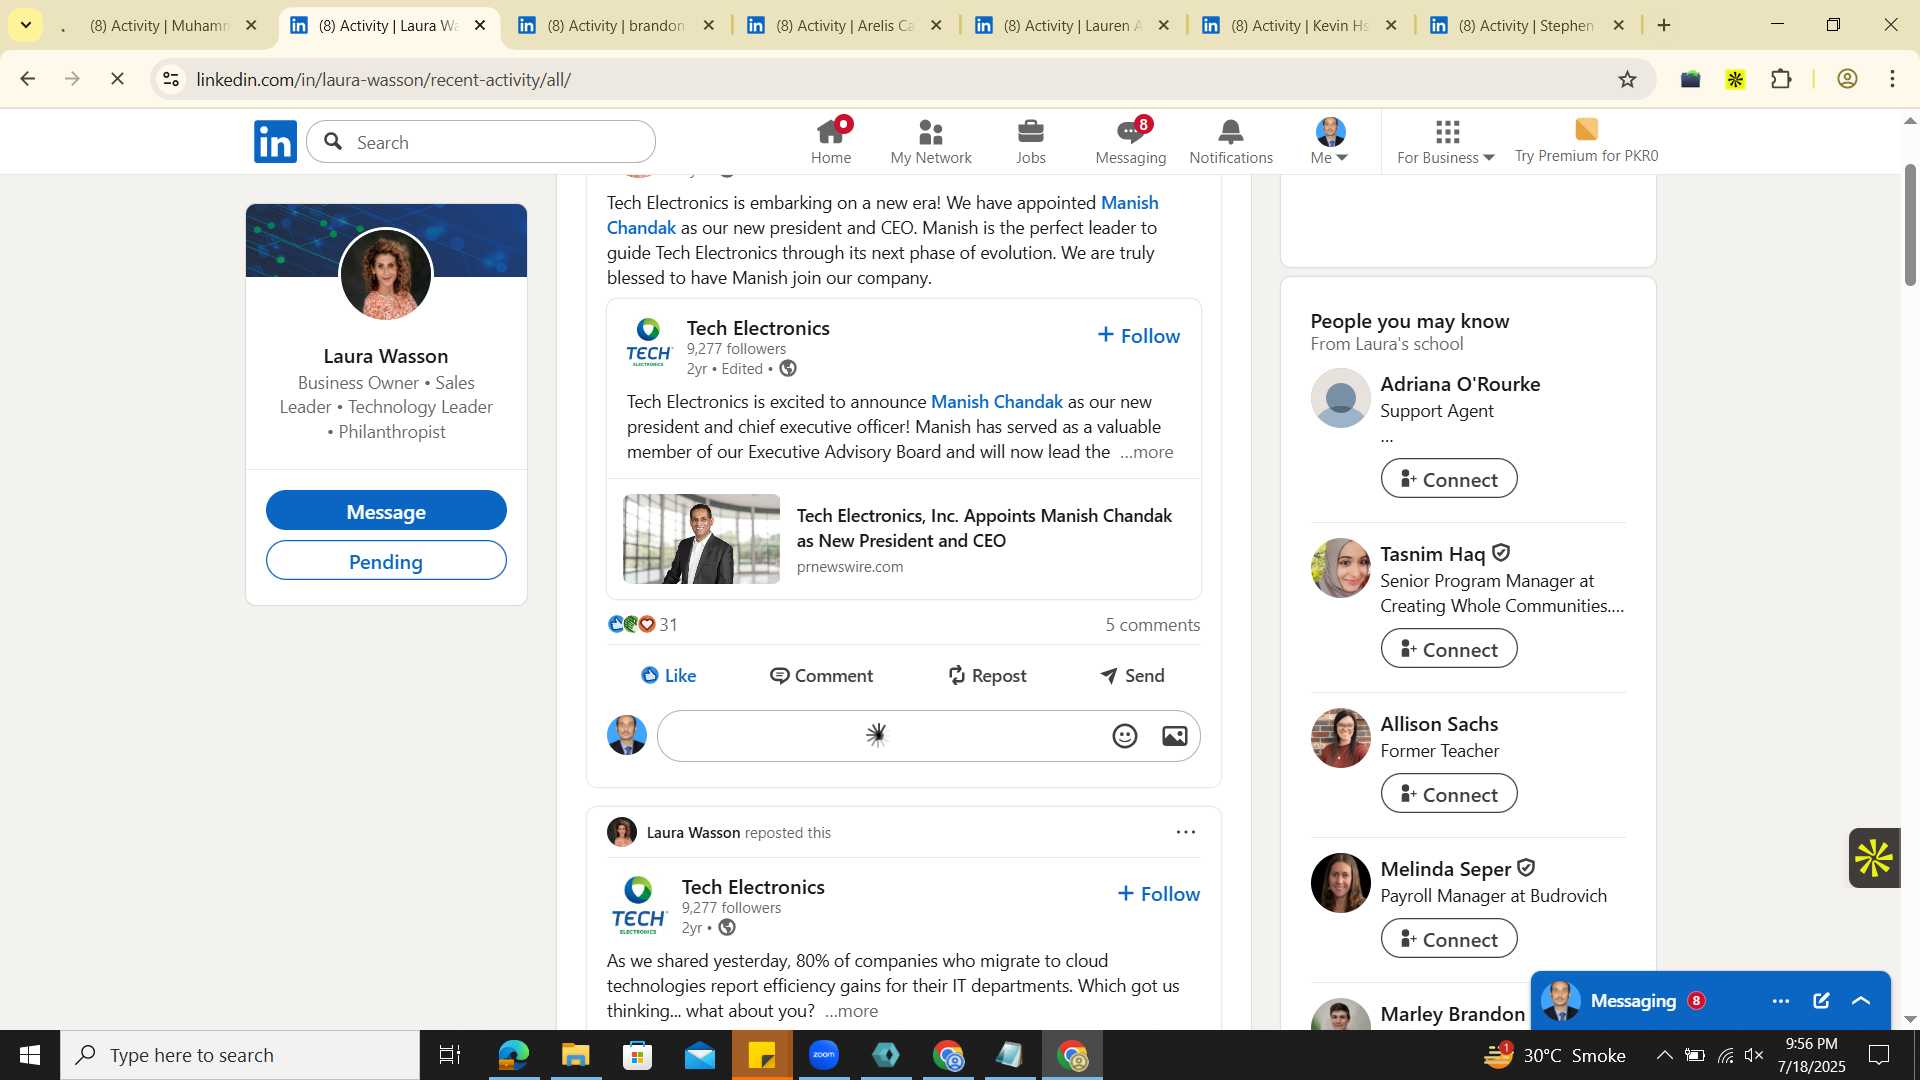
Task: Click the yellow asterisk extension icon in toolbar
Action: 1736,79
